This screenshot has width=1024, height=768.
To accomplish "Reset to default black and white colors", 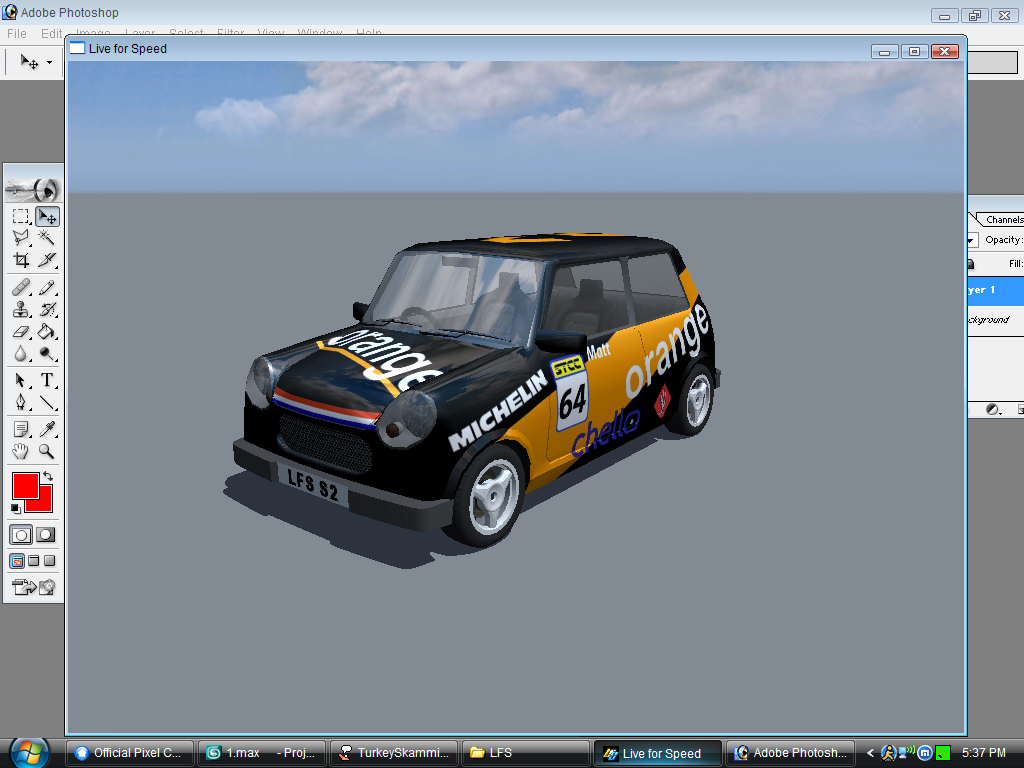I will pyautogui.click(x=16, y=508).
